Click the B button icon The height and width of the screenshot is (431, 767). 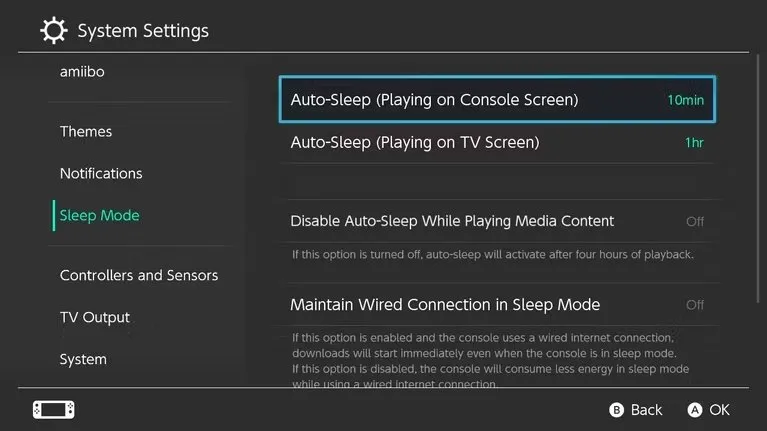pos(617,410)
